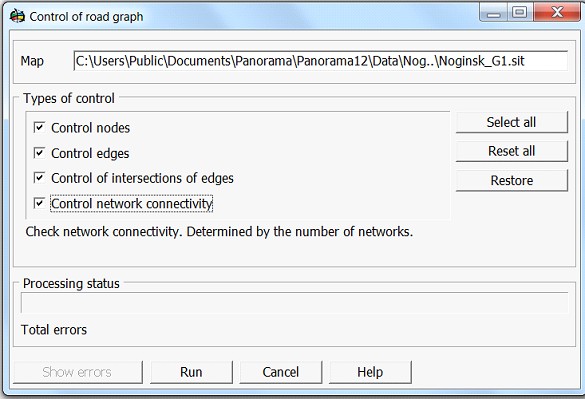Toggle the Control edges checkbox
Image resolution: width=585 pixels, height=399 pixels.
click(39, 153)
